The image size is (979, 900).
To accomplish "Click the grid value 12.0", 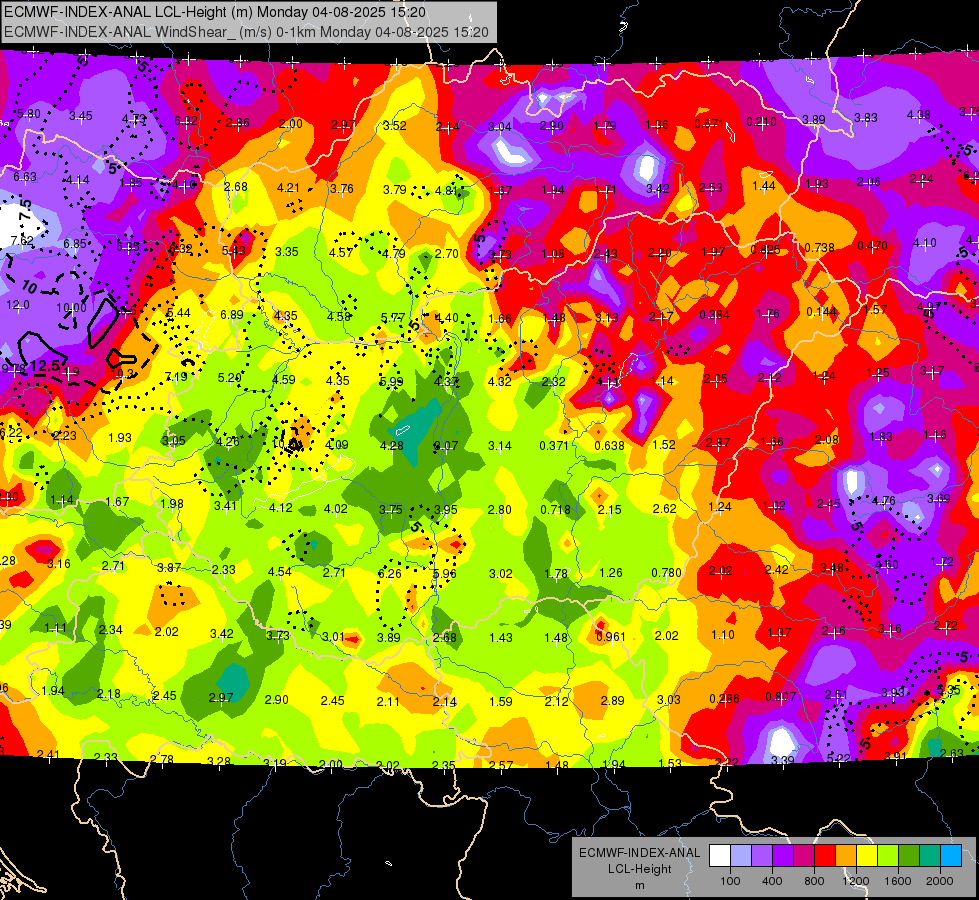I will (x=17, y=305).
